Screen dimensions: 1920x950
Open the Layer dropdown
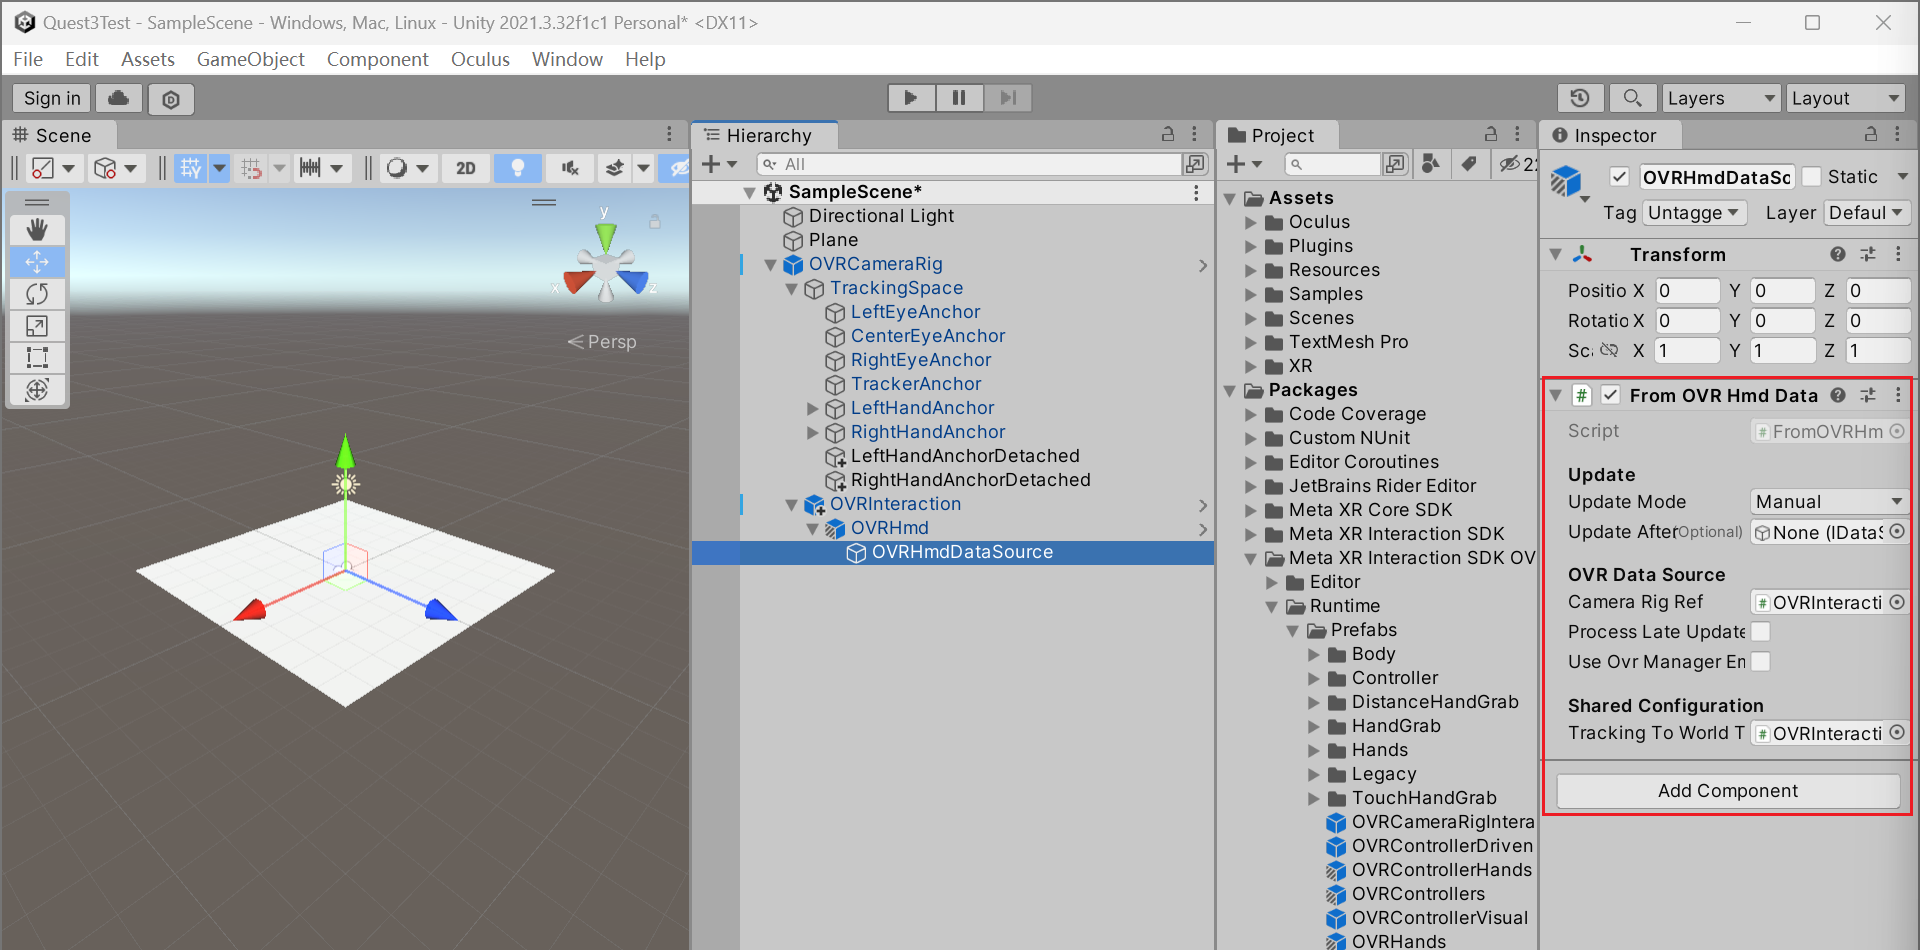click(x=1867, y=213)
